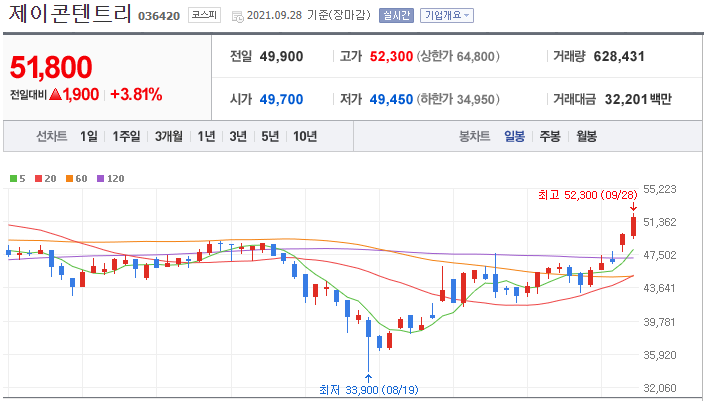The image size is (704, 401).
Task: Click the 봉차트 label
Action: tap(474, 136)
